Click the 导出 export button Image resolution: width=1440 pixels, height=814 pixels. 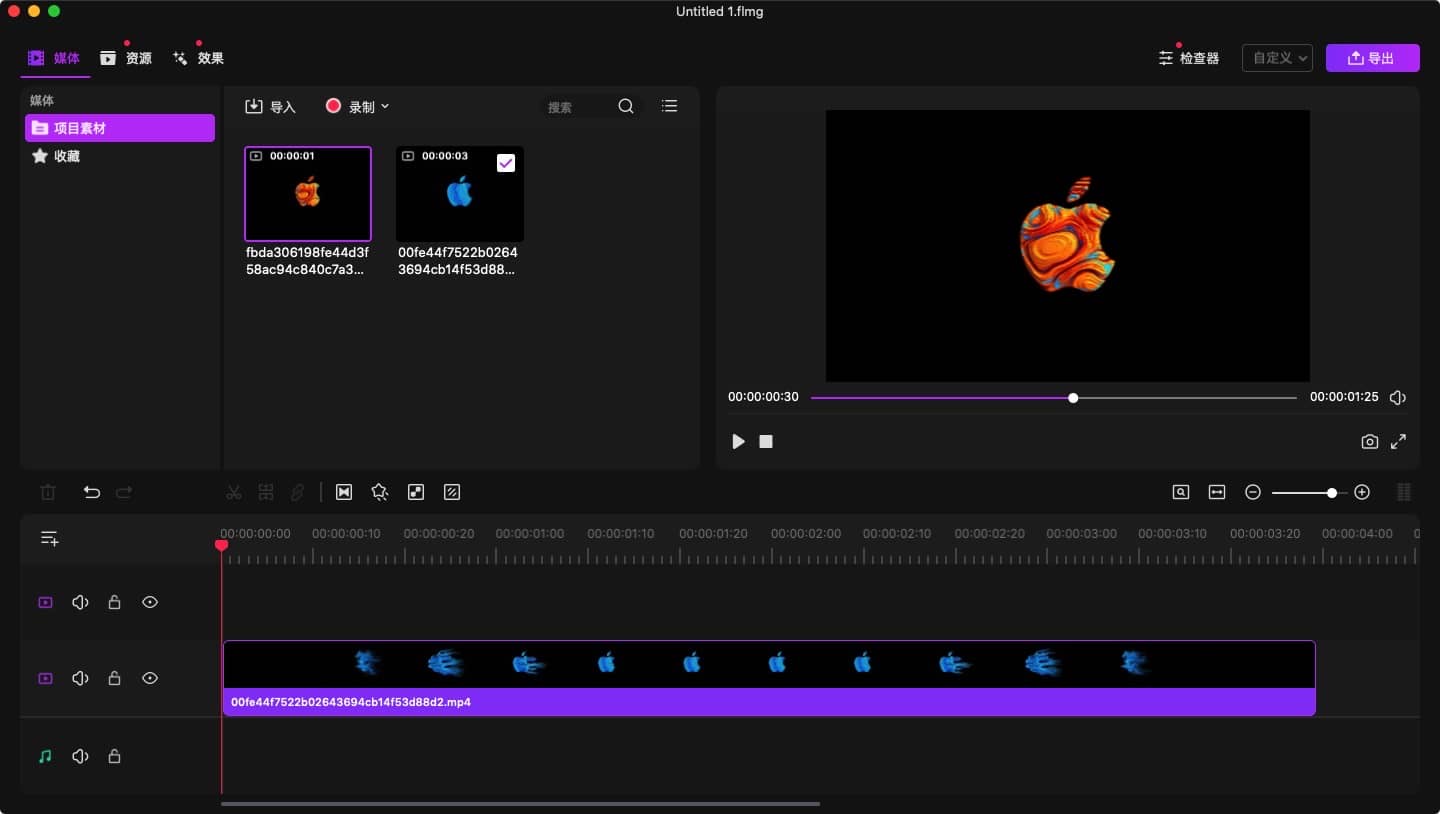pyautogui.click(x=1372, y=58)
